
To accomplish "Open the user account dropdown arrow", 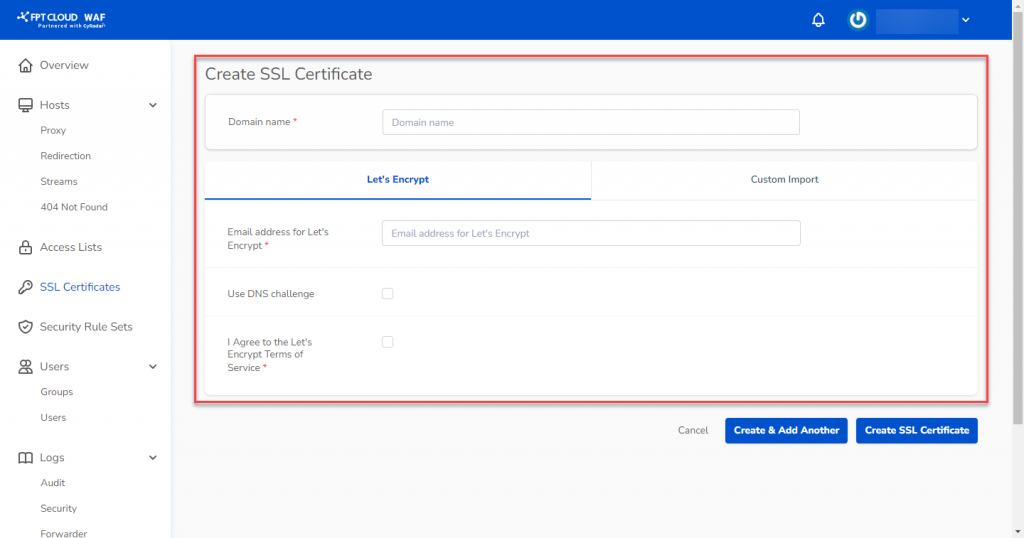I will click(965, 20).
